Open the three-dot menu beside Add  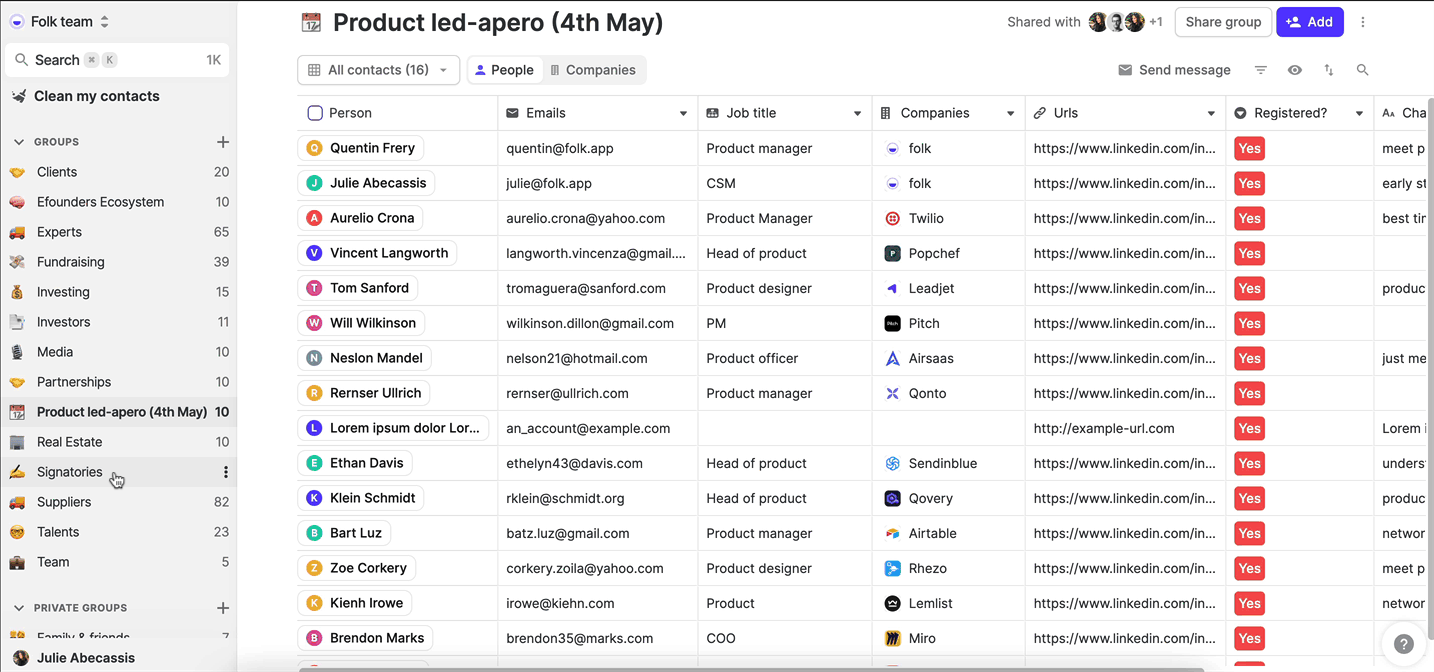coord(1362,22)
